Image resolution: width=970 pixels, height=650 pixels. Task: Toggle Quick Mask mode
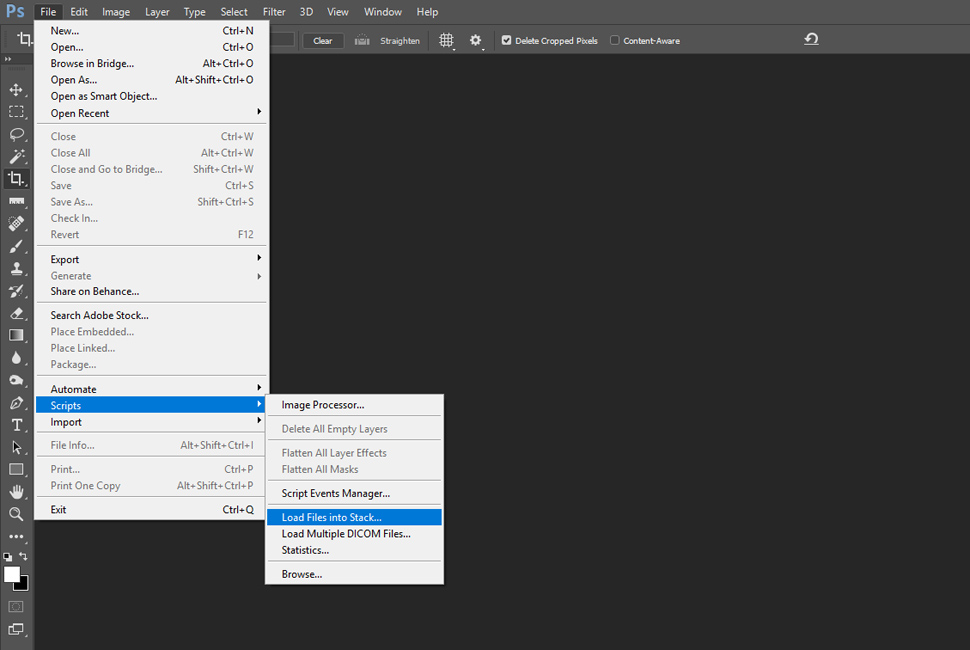coord(16,607)
